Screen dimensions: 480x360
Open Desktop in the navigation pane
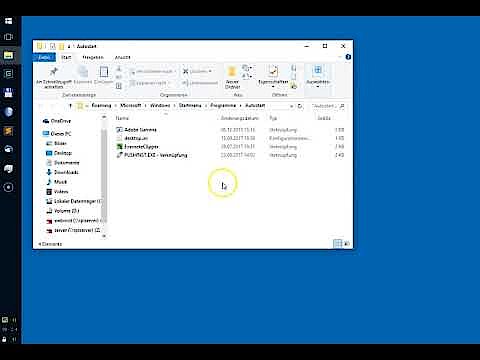59,153
